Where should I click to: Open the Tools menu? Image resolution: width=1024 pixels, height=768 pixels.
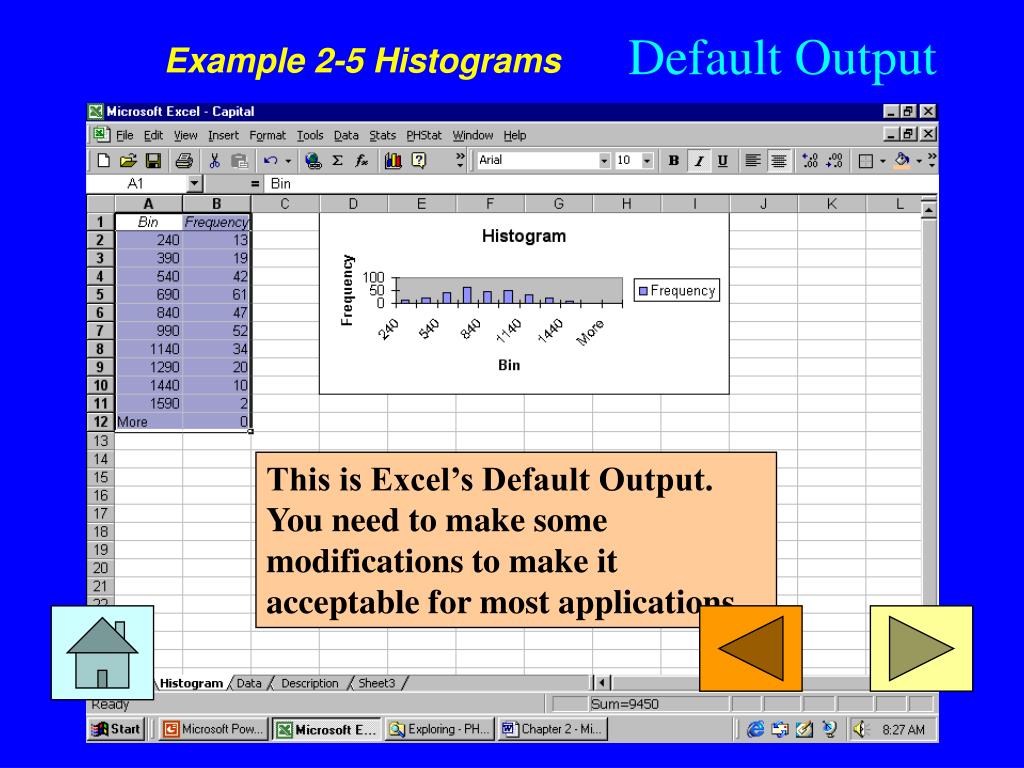[x=310, y=135]
